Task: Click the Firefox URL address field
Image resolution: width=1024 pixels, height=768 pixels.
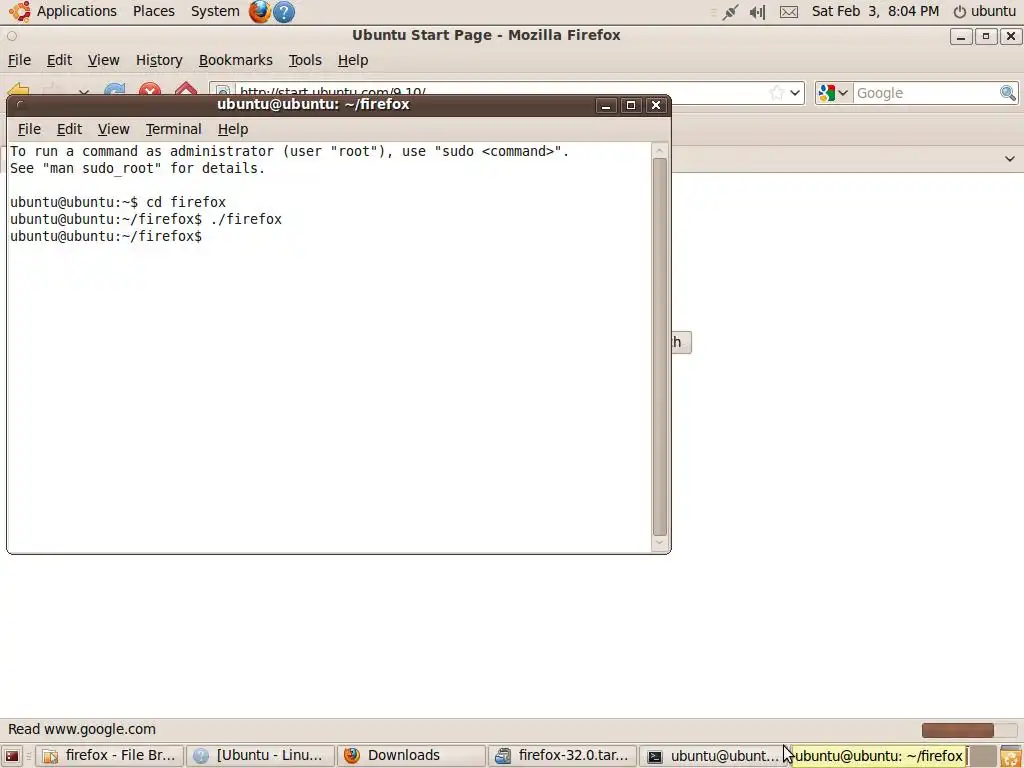Action: pyautogui.click(x=500, y=90)
